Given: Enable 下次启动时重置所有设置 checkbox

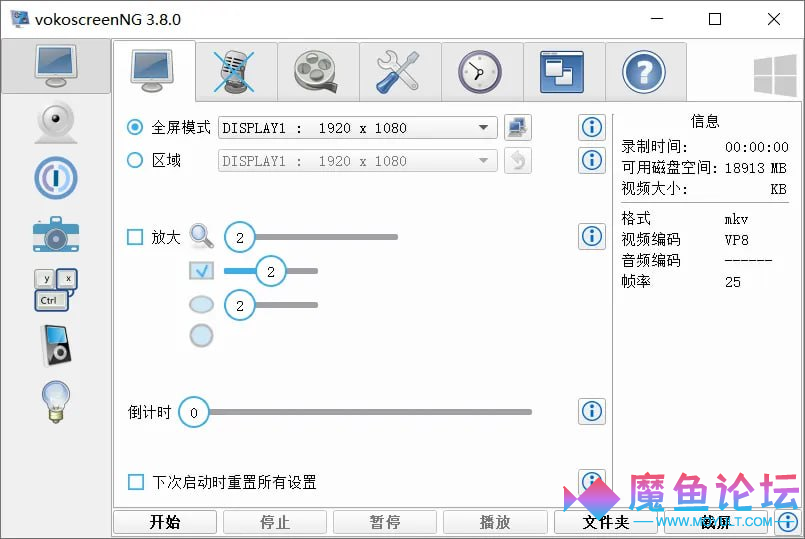Looking at the screenshot, I should click(x=136, y=482).
